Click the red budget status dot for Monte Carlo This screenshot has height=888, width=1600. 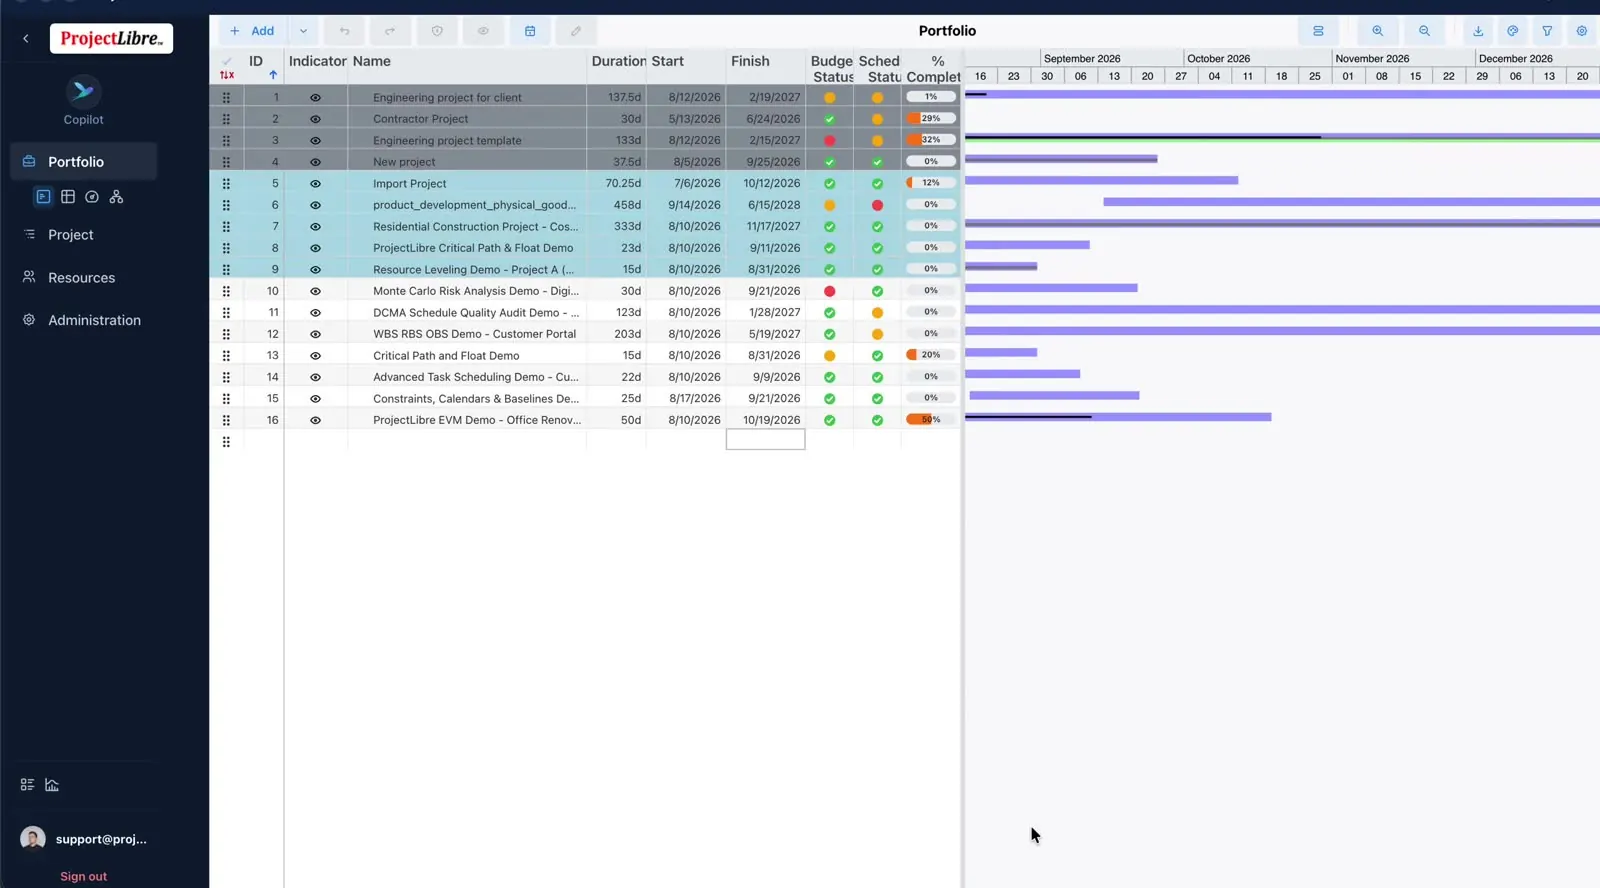829,291
